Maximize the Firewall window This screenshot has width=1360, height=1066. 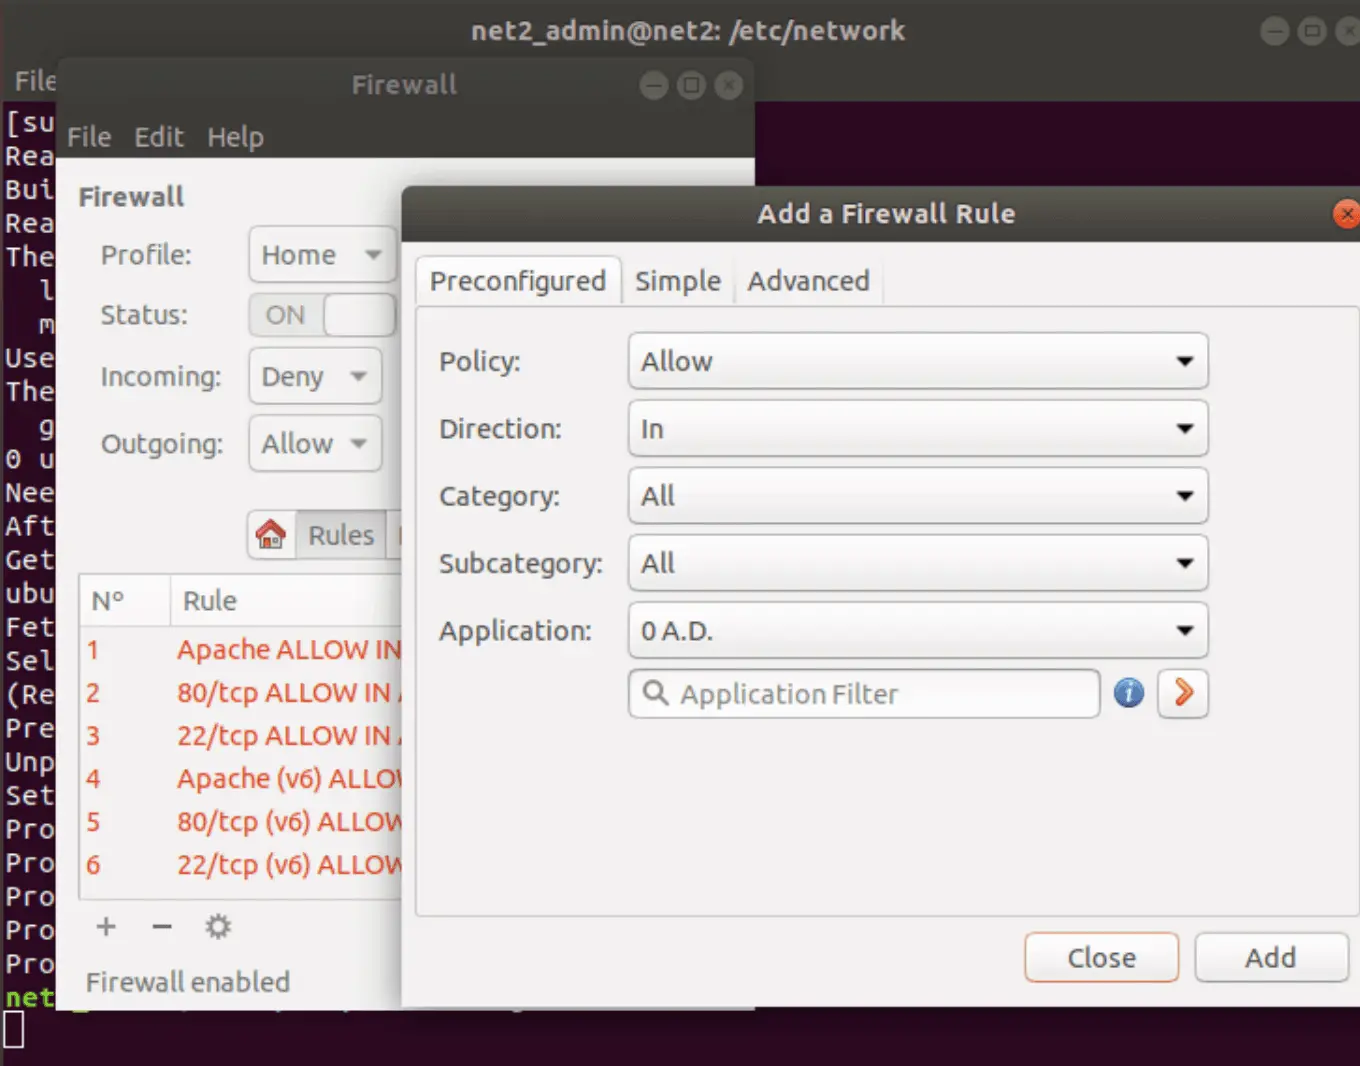pyautogui.click(x=691, y=85)
